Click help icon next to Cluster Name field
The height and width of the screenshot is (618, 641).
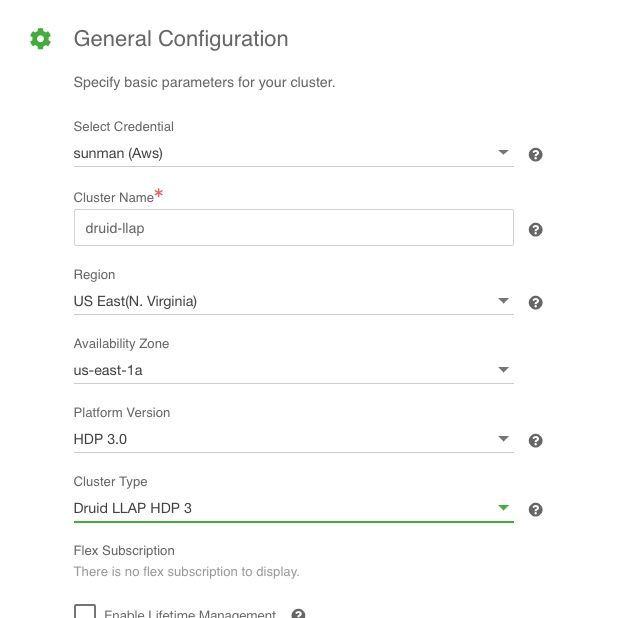(x=535, y=229)
